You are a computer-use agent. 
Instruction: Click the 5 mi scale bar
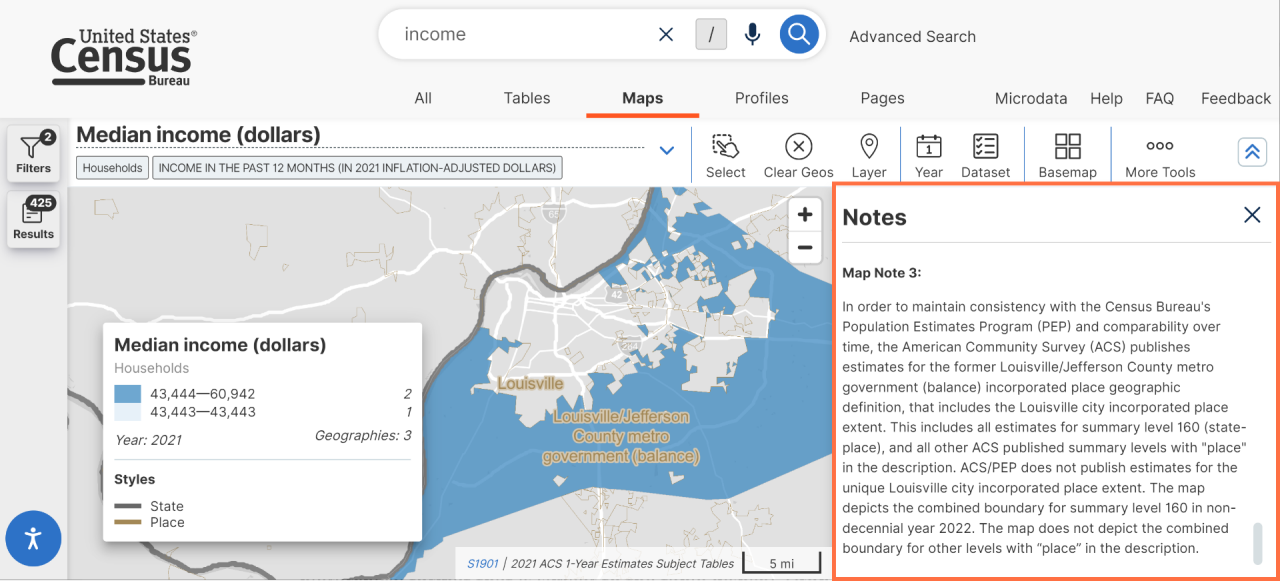point(781,564)
